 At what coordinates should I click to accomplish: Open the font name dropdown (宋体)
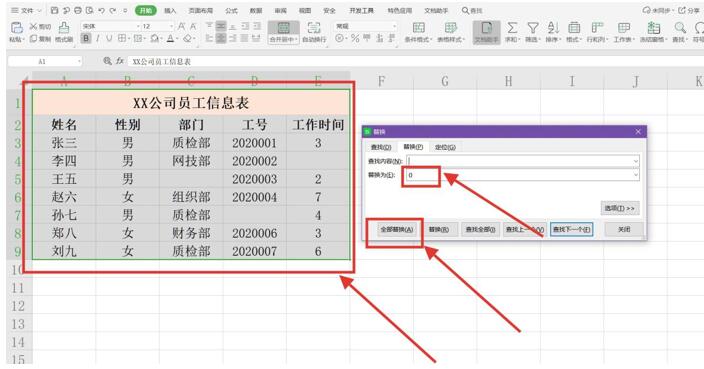[137, 26]
